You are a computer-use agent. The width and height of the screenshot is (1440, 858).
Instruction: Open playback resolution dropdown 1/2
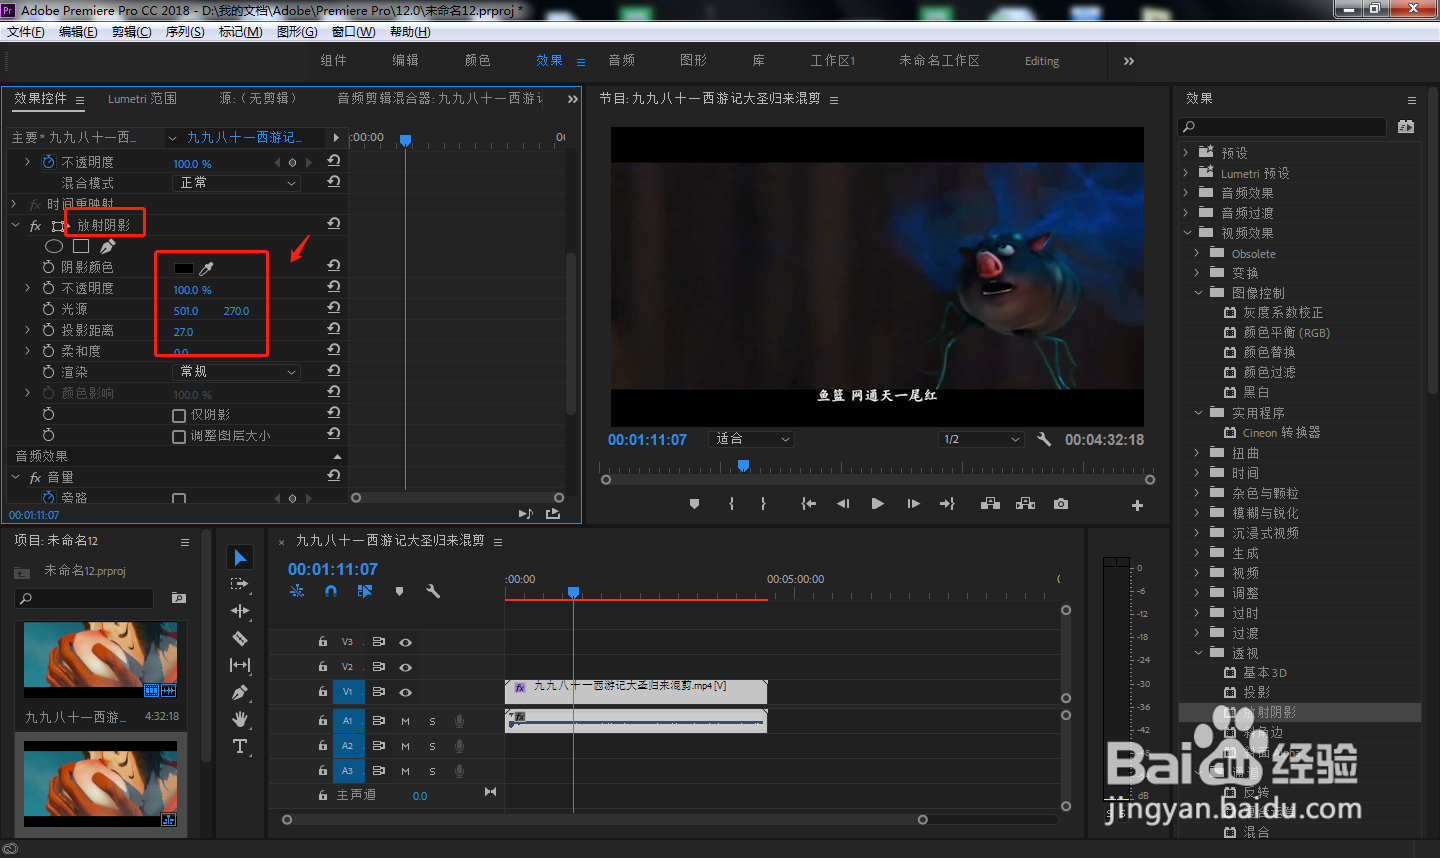pos(982,439)
